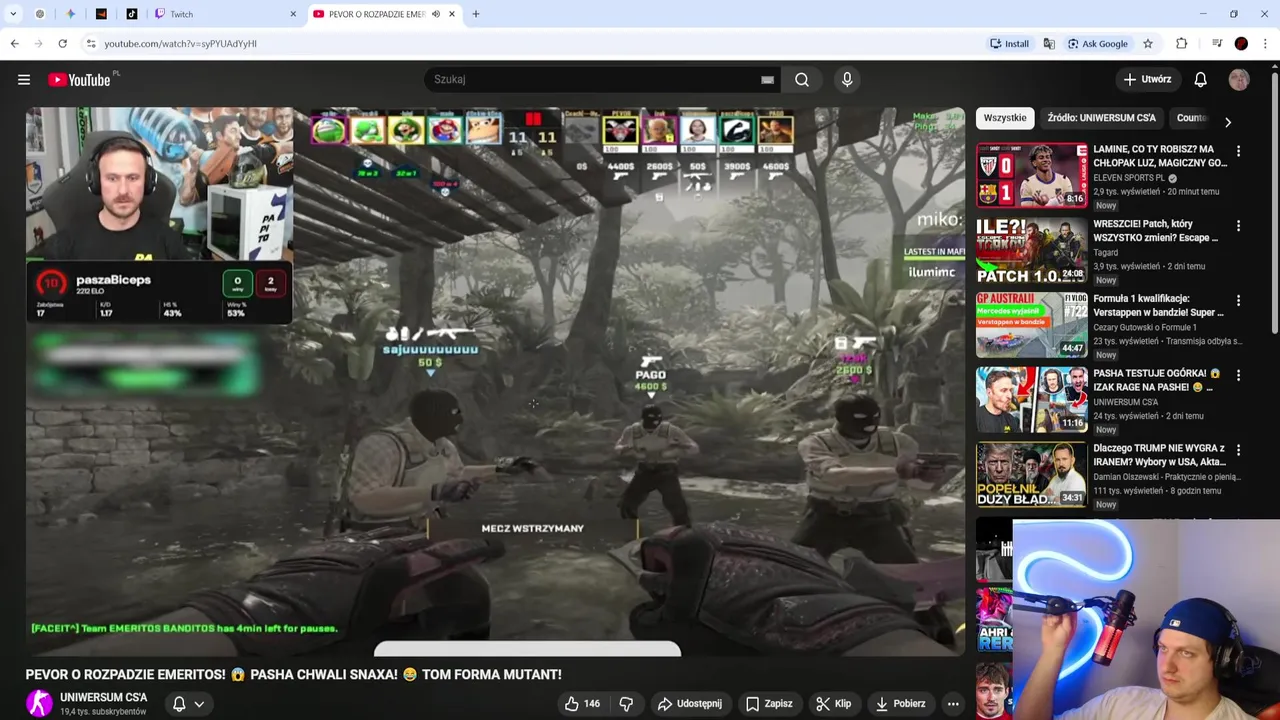The height and width of the screenshot is (720, 1280).
Task: Click the ELEVEN SPORTS PL channel name
Action: 1129,178
